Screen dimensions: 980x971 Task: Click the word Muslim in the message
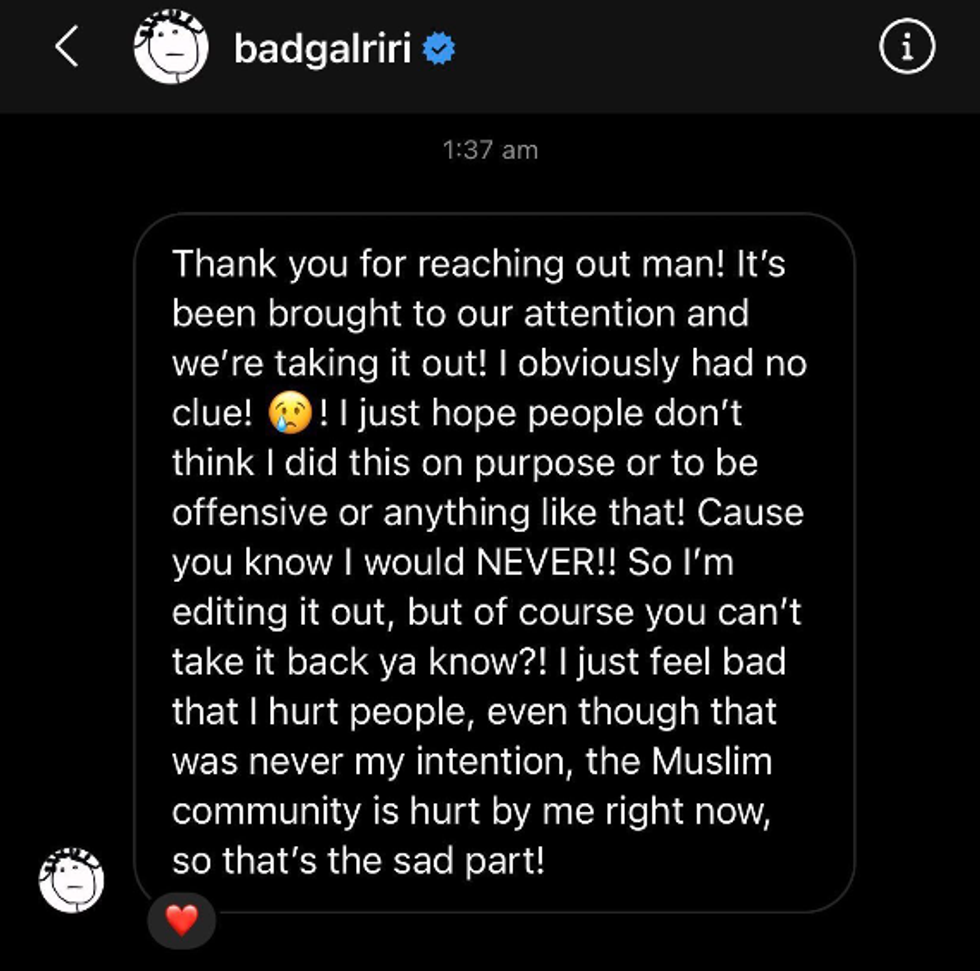coord(712,761)
